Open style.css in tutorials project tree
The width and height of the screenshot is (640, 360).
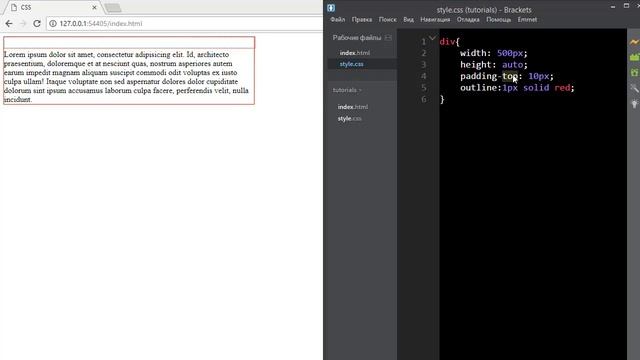coord(349,118)
